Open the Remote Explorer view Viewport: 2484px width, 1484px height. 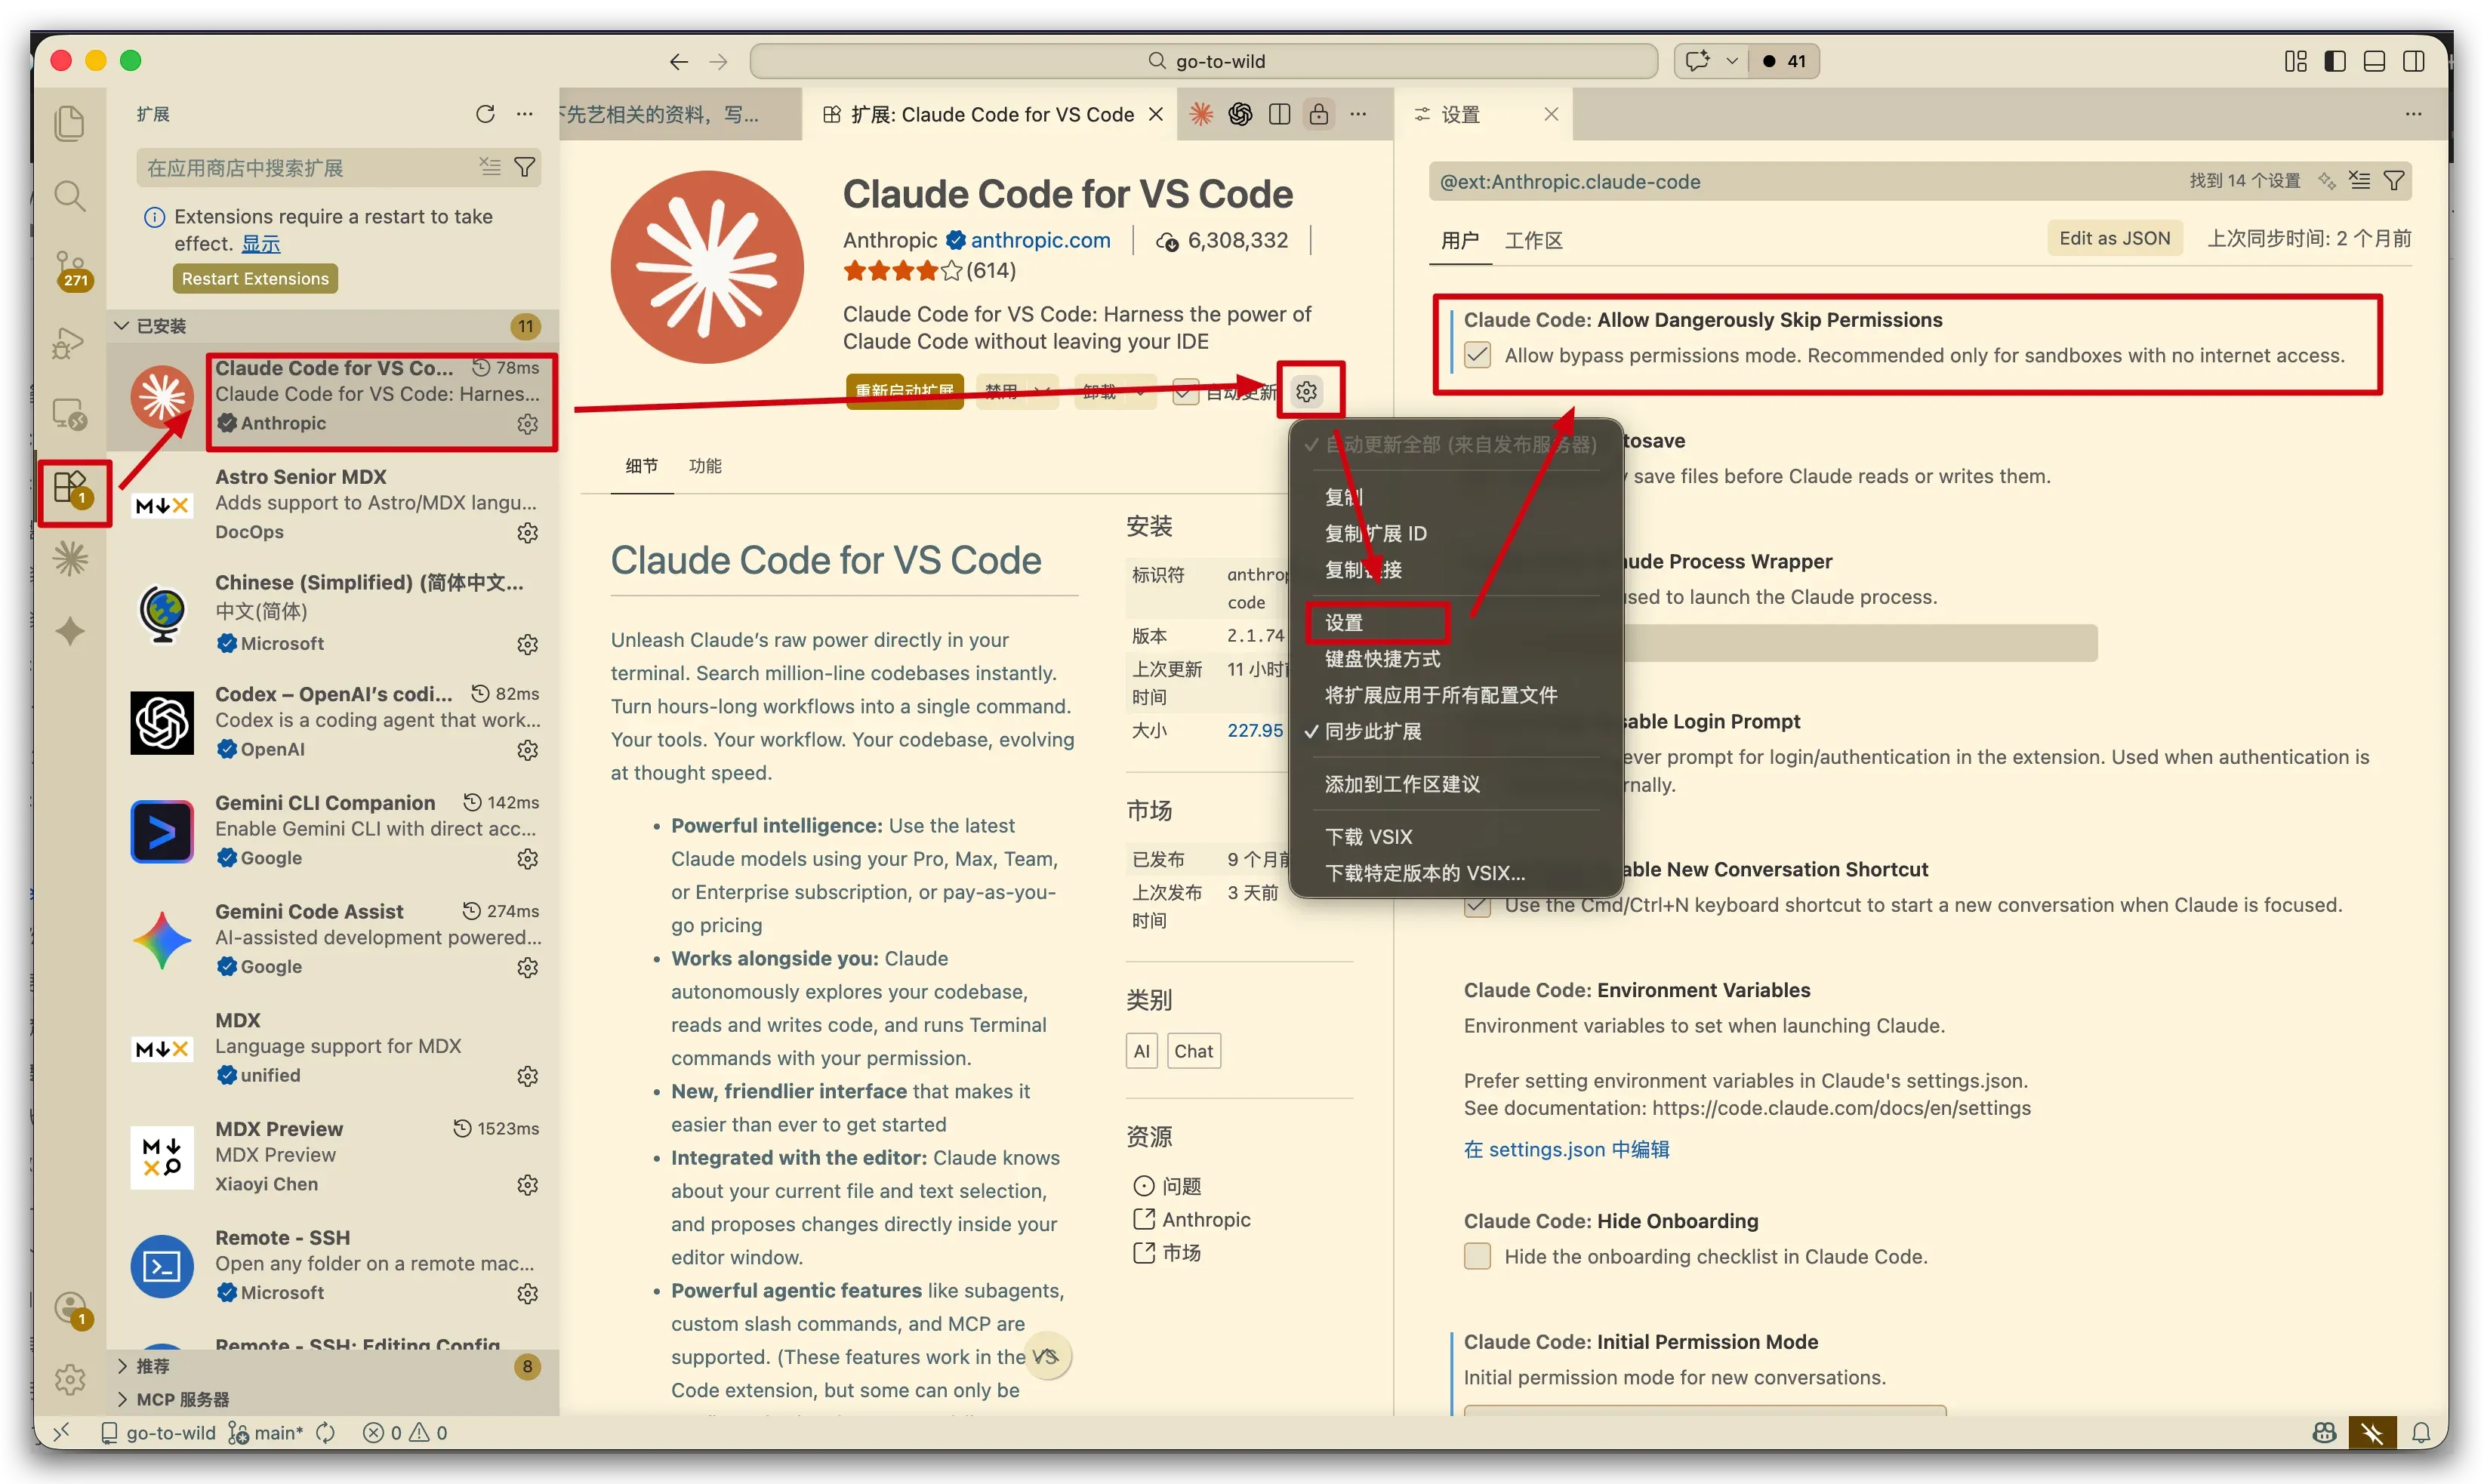pos(69,414)
